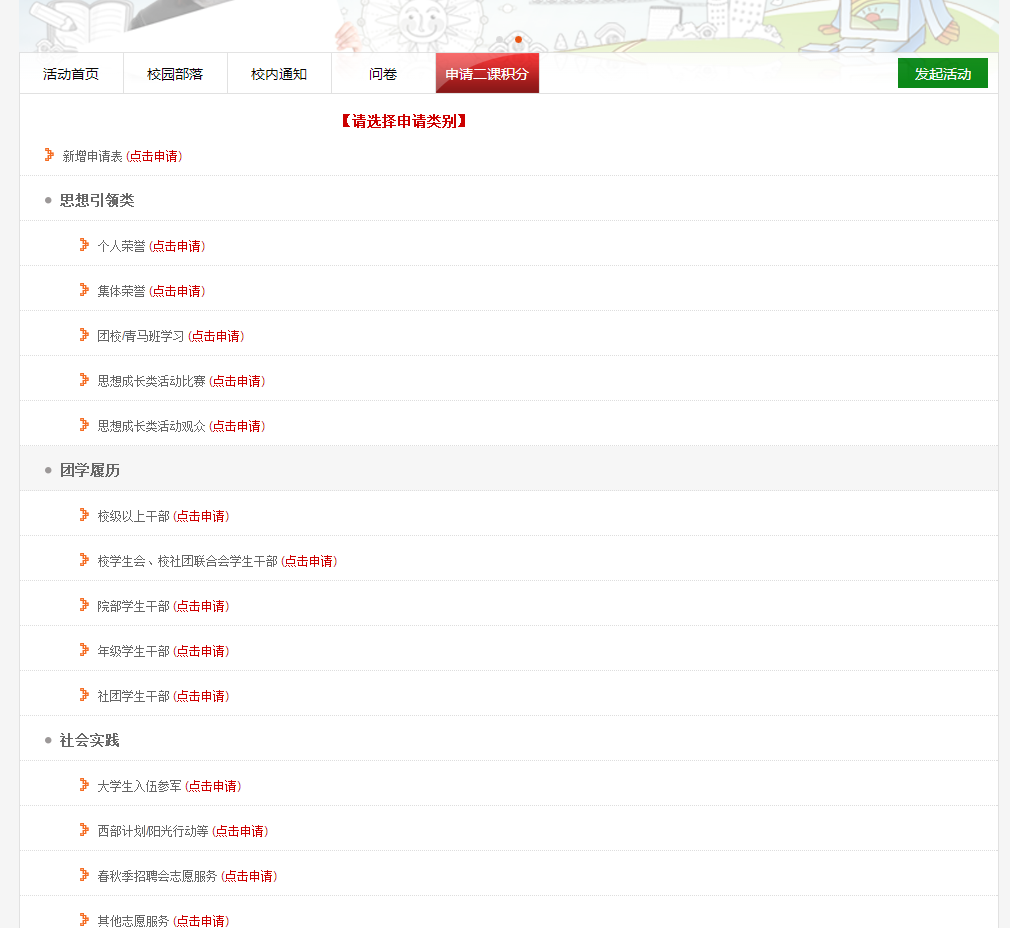The width and height of the screenshot is (1010, 928).
Task: Click the arrow icon beside 团校/青马班学习
Action: 84,335
